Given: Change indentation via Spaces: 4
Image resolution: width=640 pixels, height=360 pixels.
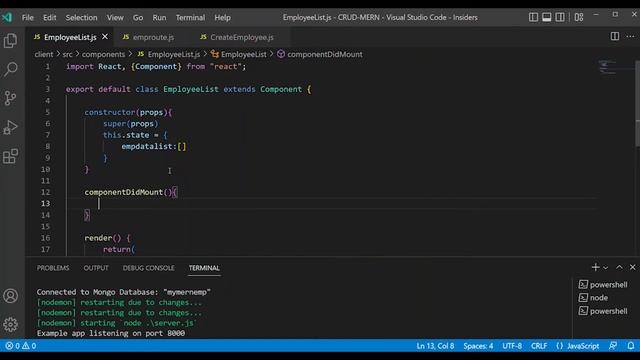Looking at the screenshot, I should [x=478, y=346].
